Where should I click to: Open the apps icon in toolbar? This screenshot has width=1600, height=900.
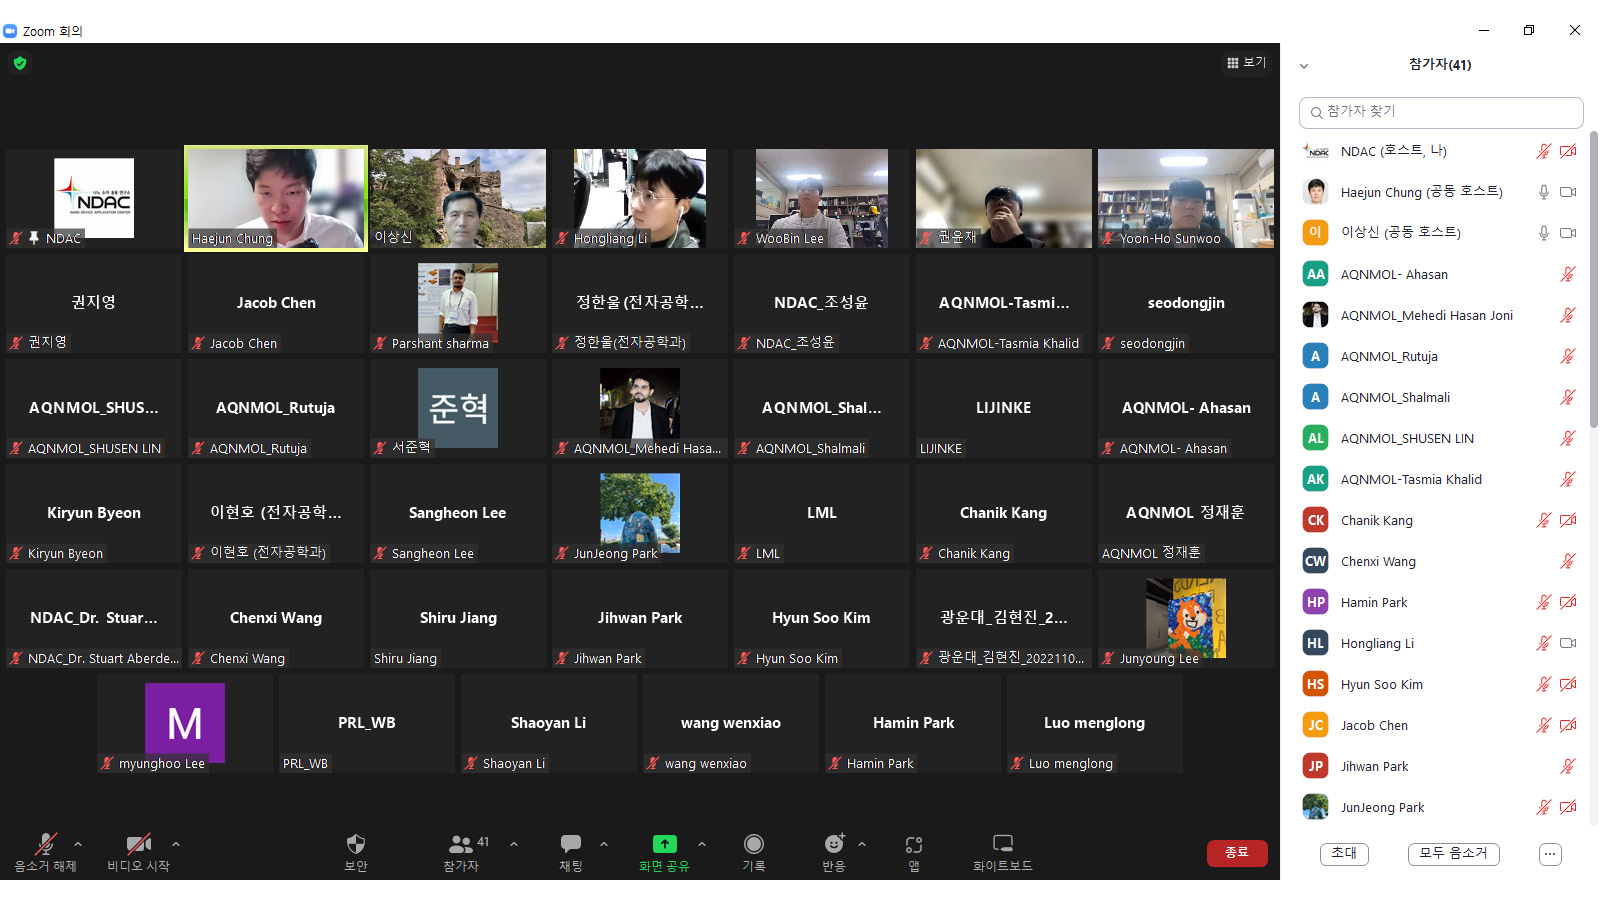tap(914, 844)
